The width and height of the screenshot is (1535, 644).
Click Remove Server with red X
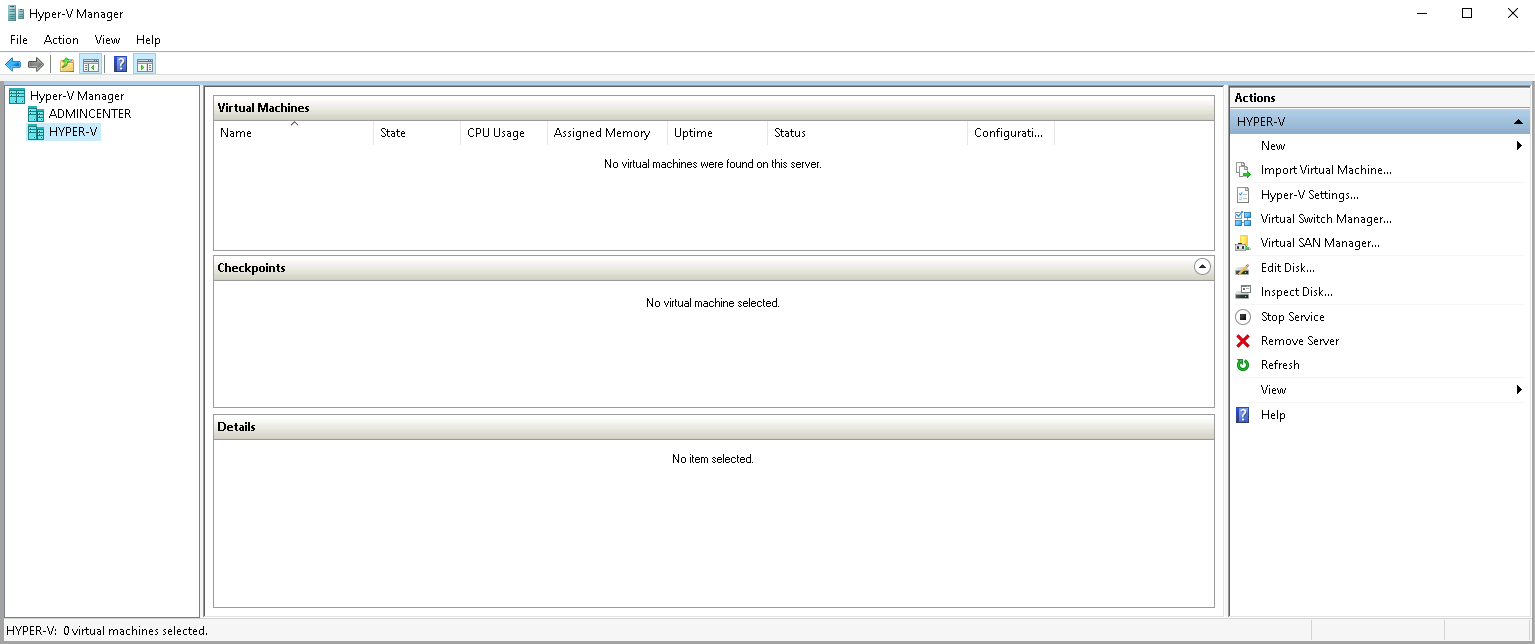click(x=1299, y=341)
